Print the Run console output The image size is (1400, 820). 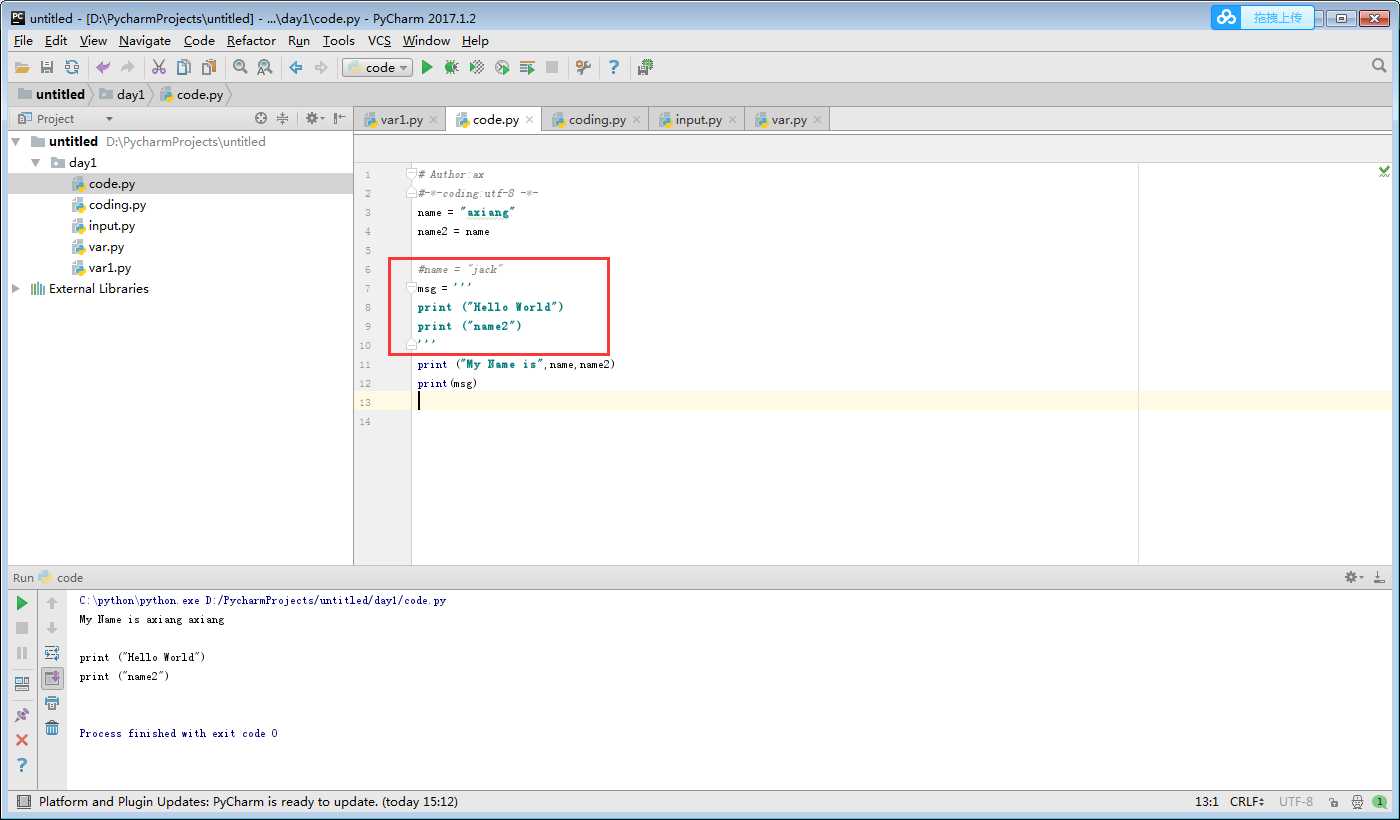tap(52, 703)
